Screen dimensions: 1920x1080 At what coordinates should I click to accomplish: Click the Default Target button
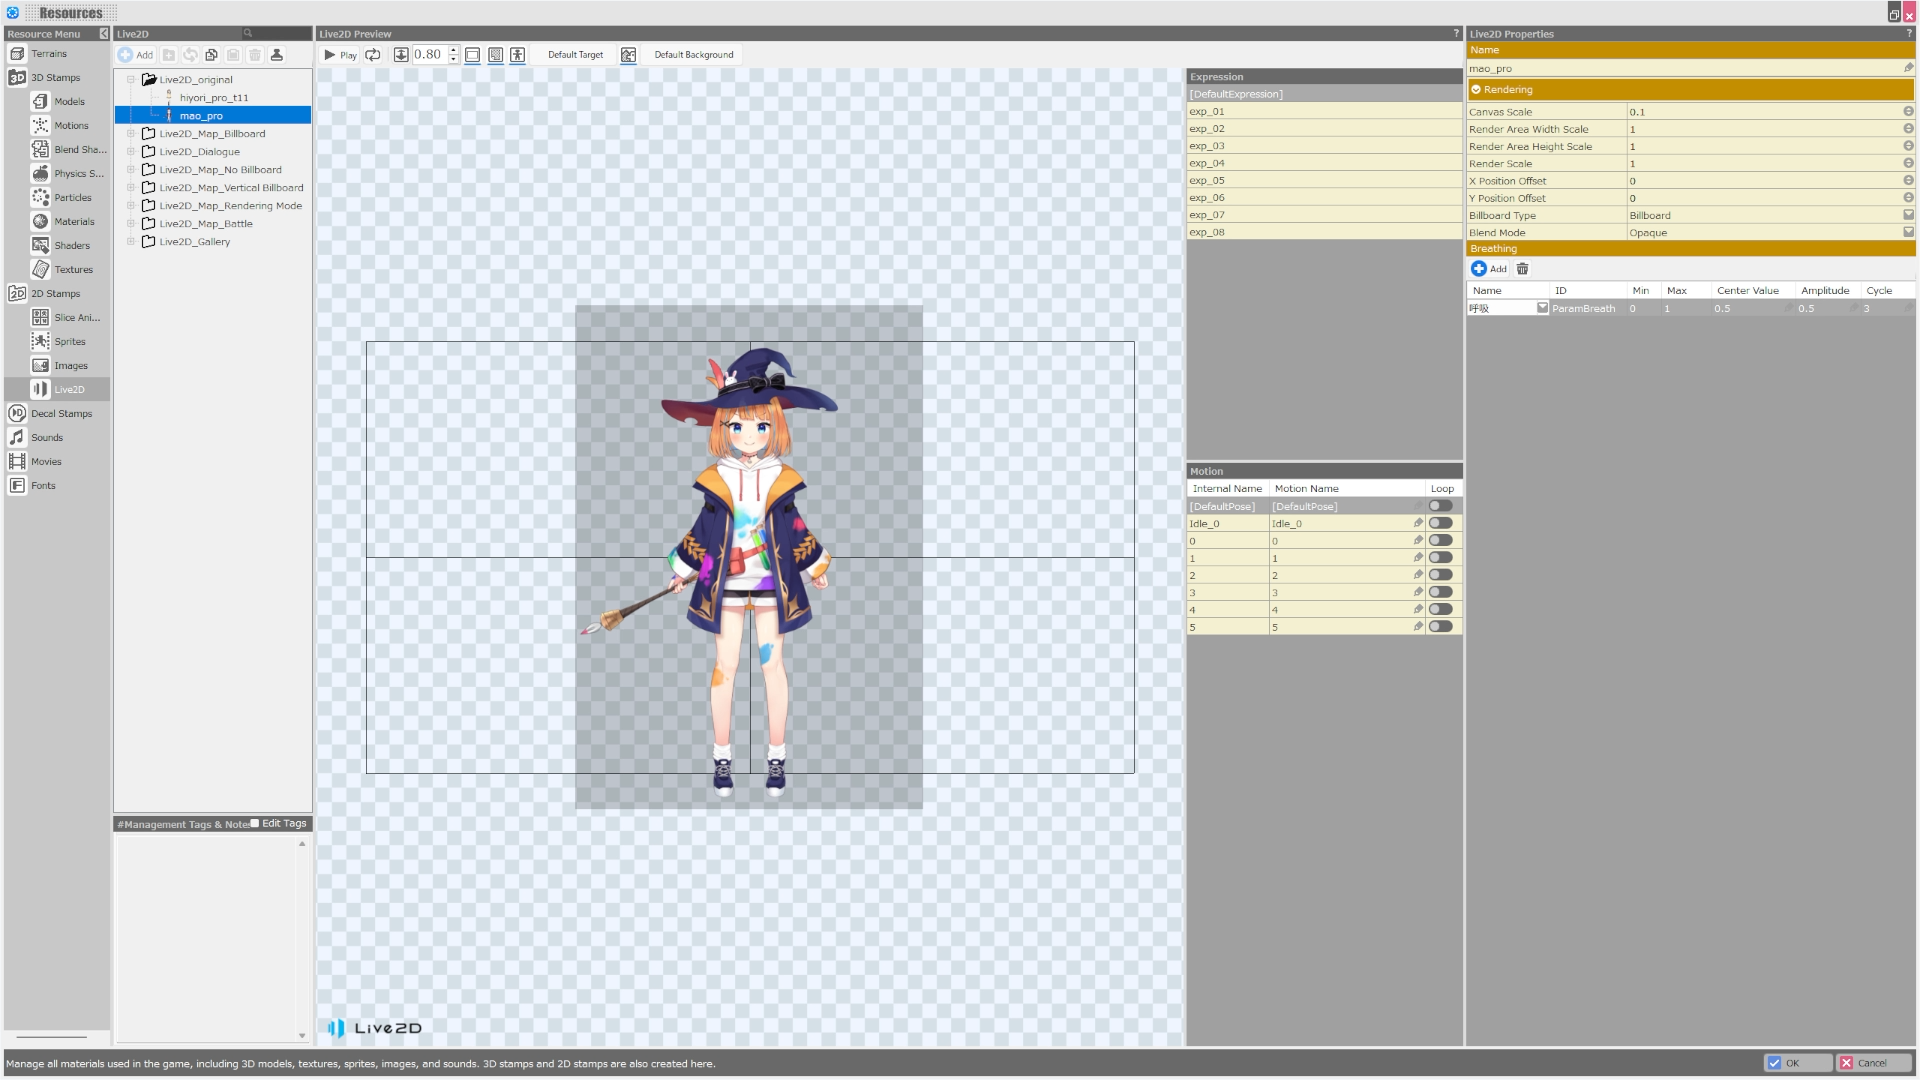pos(575,55)
